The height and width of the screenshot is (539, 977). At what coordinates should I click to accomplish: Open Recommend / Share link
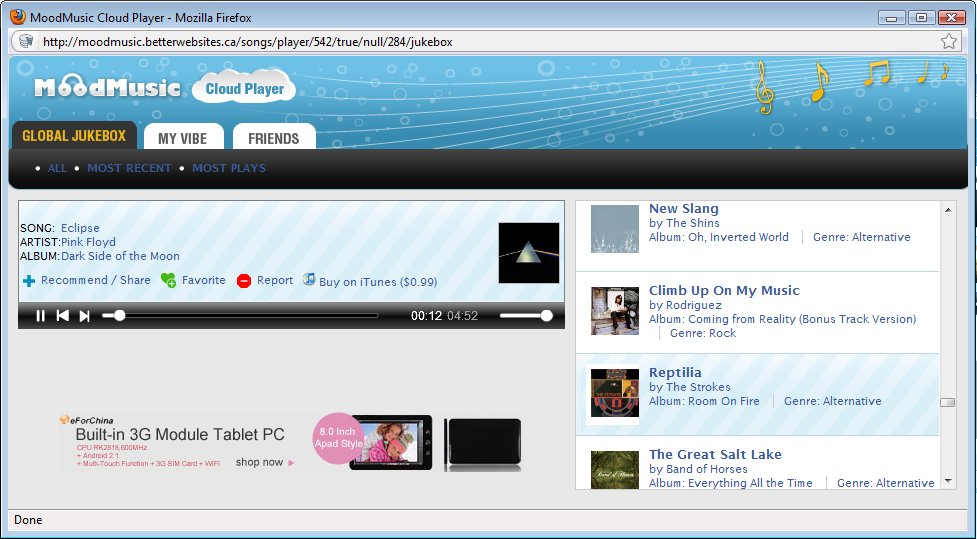pos(95,280)
